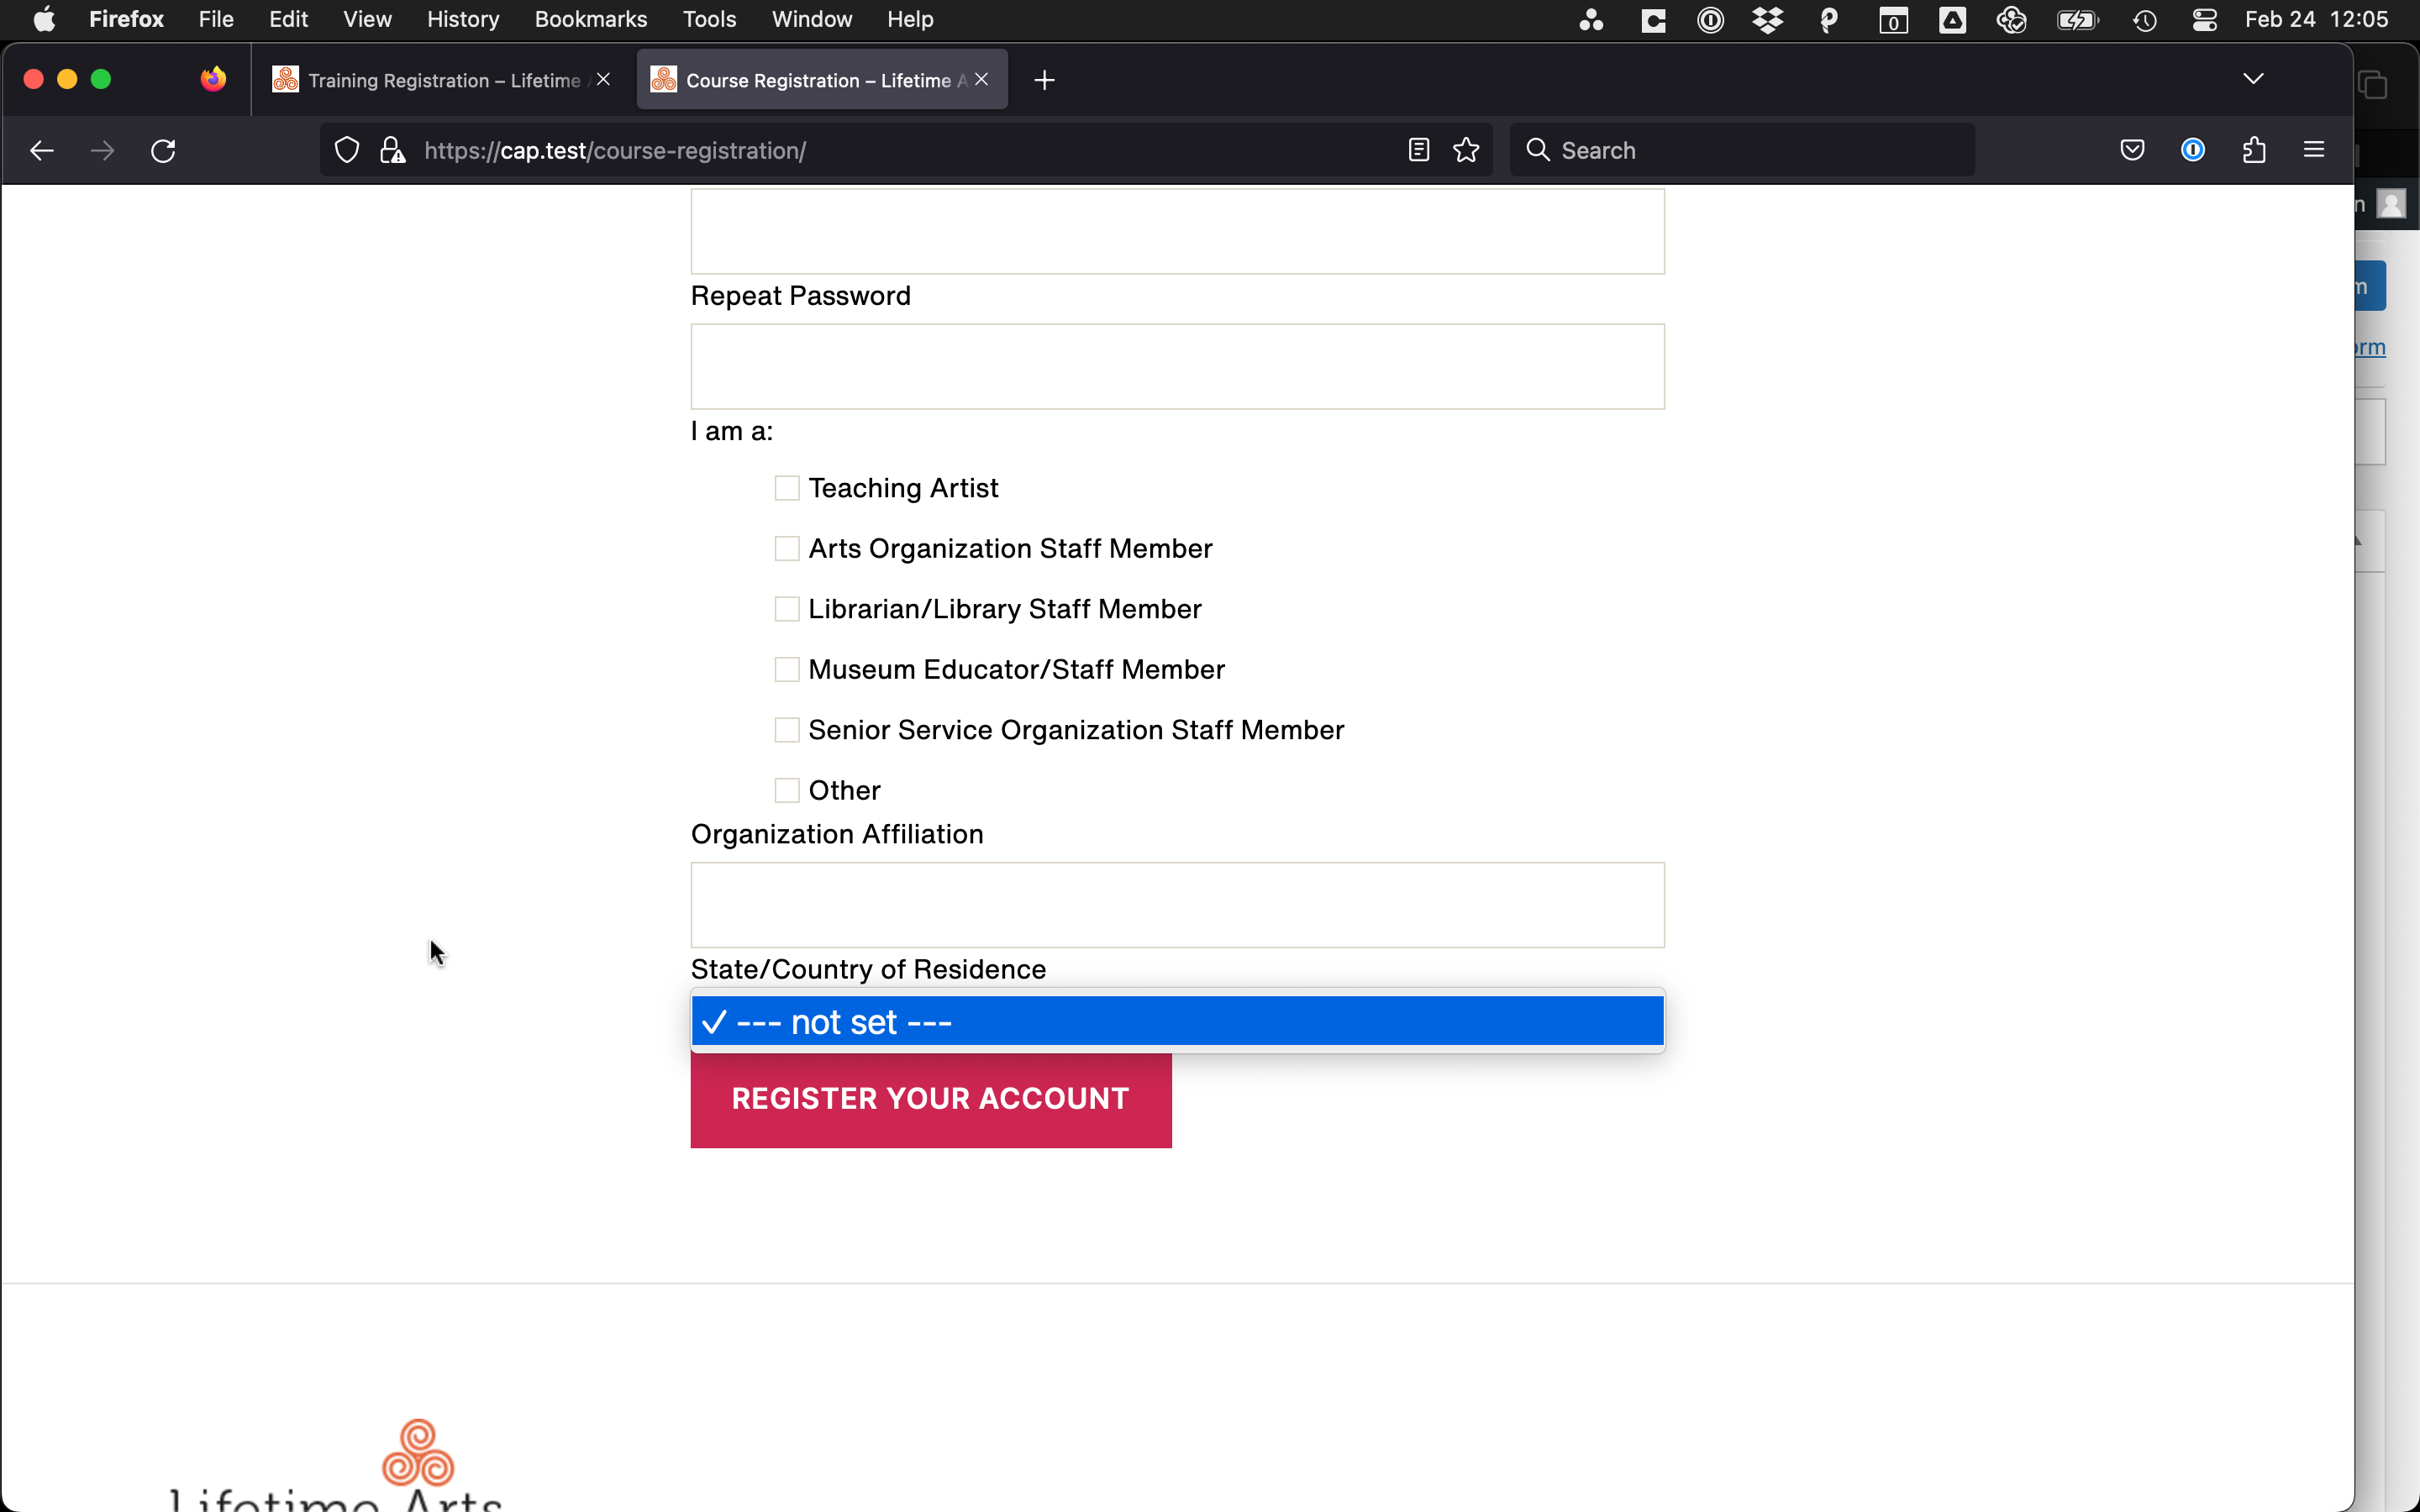Open the File menu
The image size is (2420, 1512).
(x=216, y=20)
